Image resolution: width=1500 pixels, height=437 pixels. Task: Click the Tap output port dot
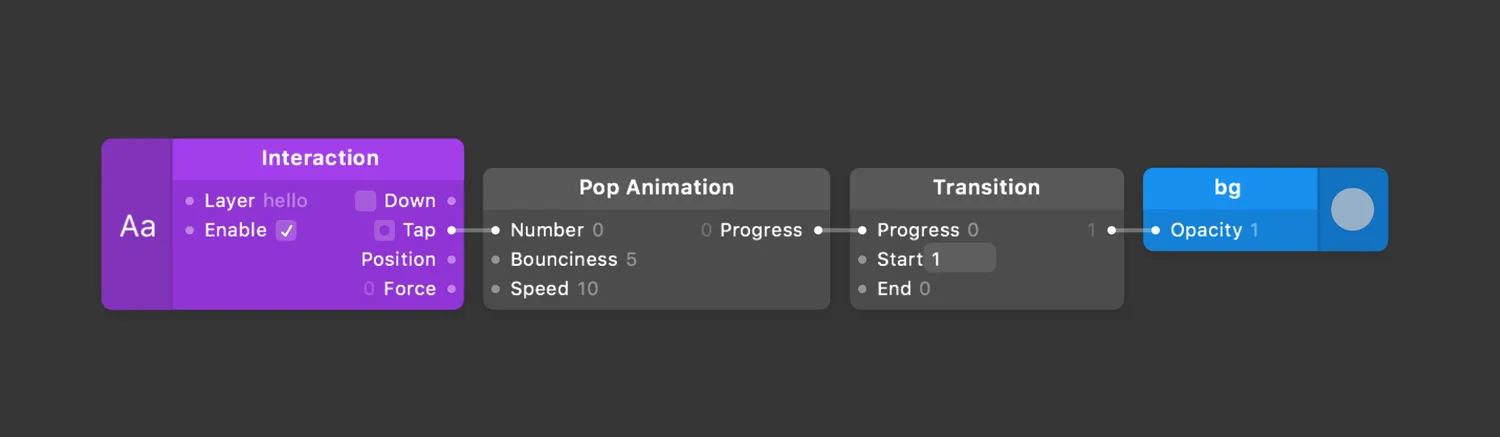(x=451, y=230)
